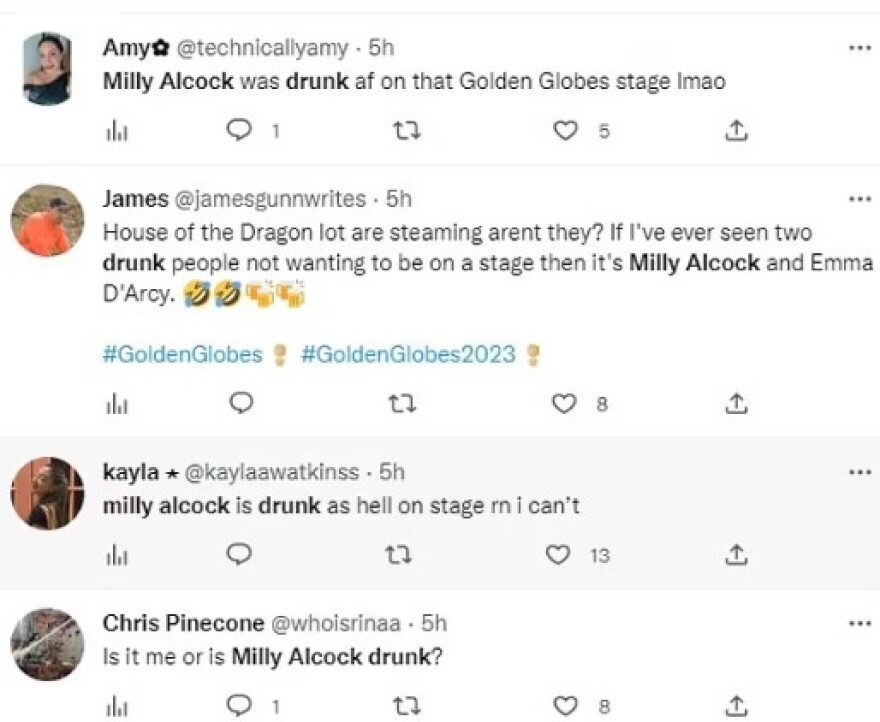Open Chris Pinecone's profile picture

pyautogui.click(x=47, y=644)
